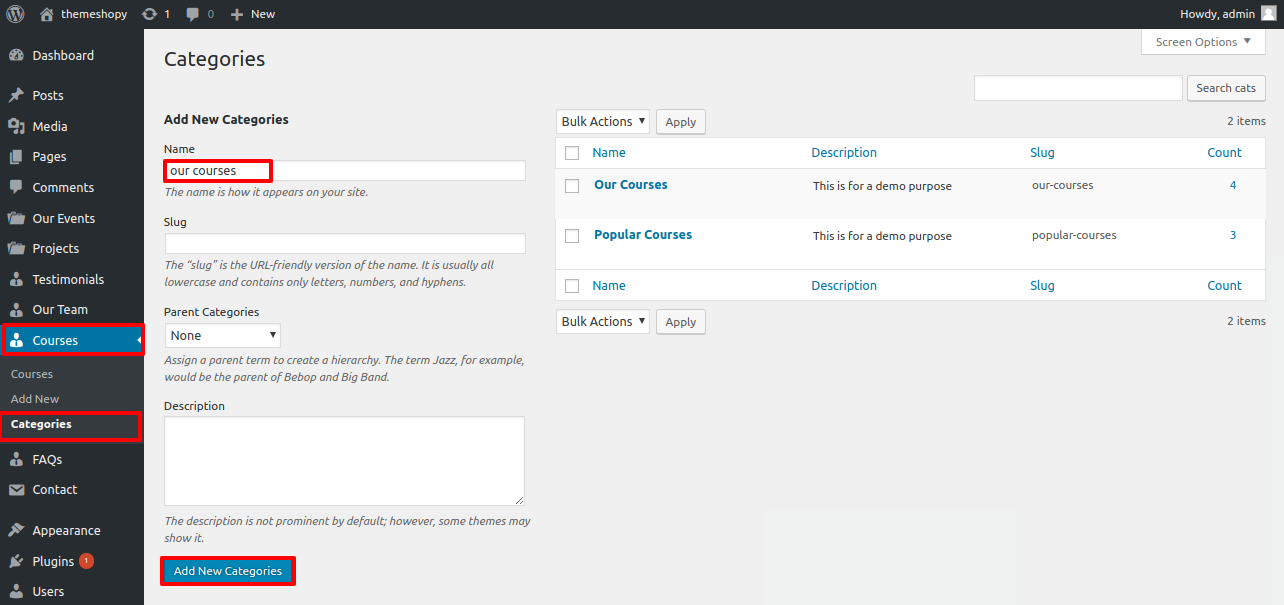Image resolution: width=1284 pixels, height=605 pixels.
Task: Click the WordPress logo icon
Action: (15, 14)
